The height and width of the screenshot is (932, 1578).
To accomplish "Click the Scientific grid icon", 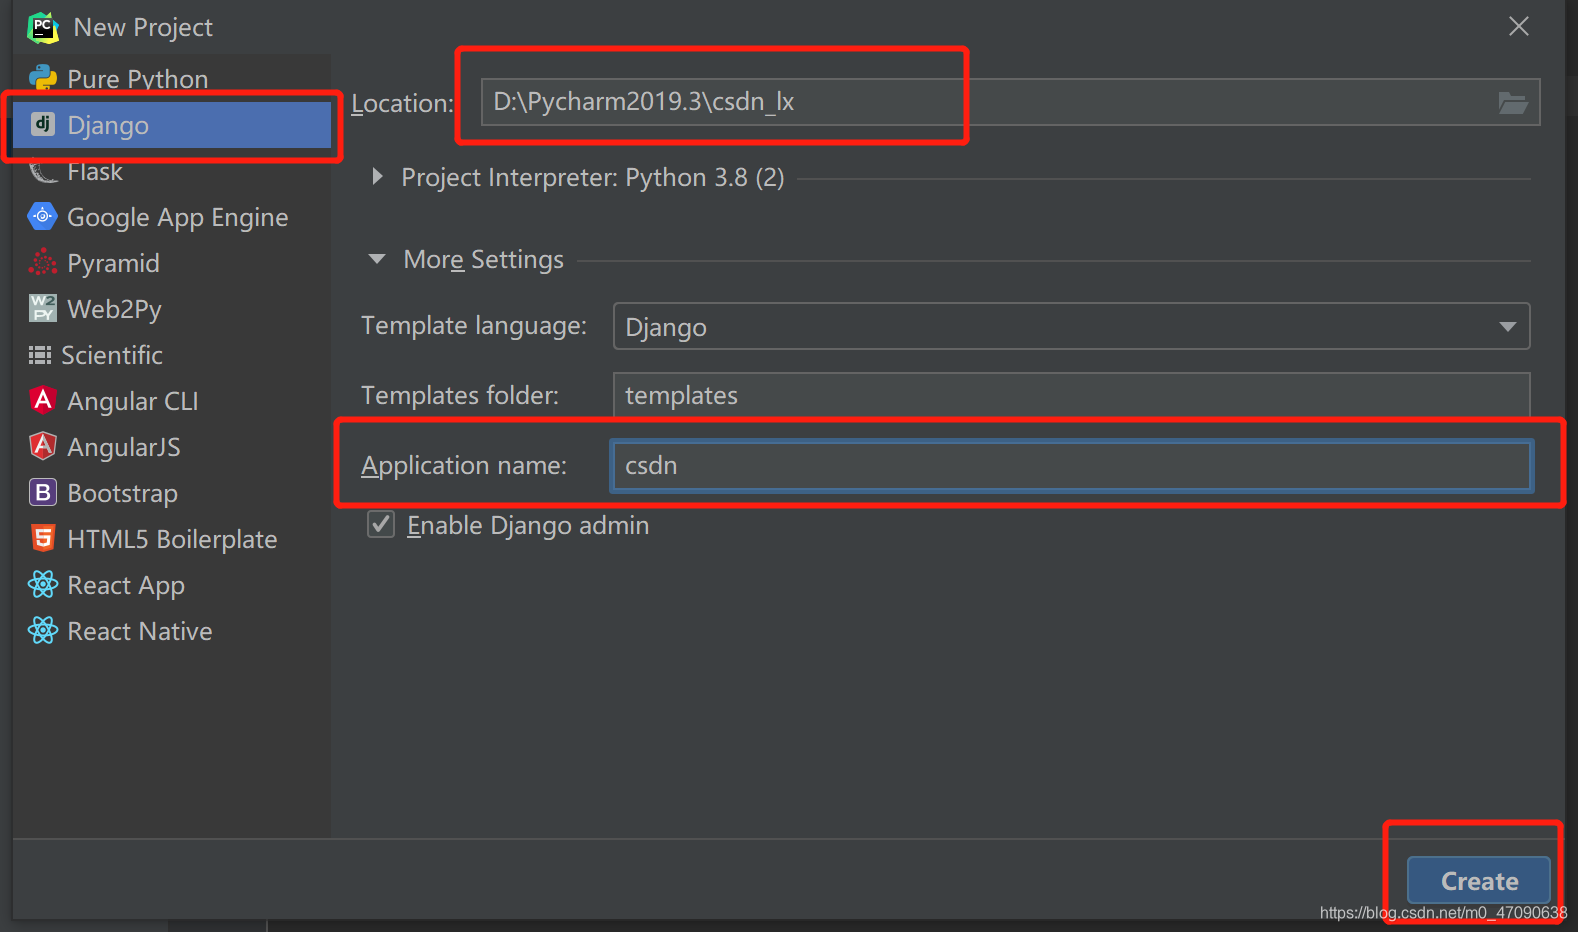I will point(40,355).
